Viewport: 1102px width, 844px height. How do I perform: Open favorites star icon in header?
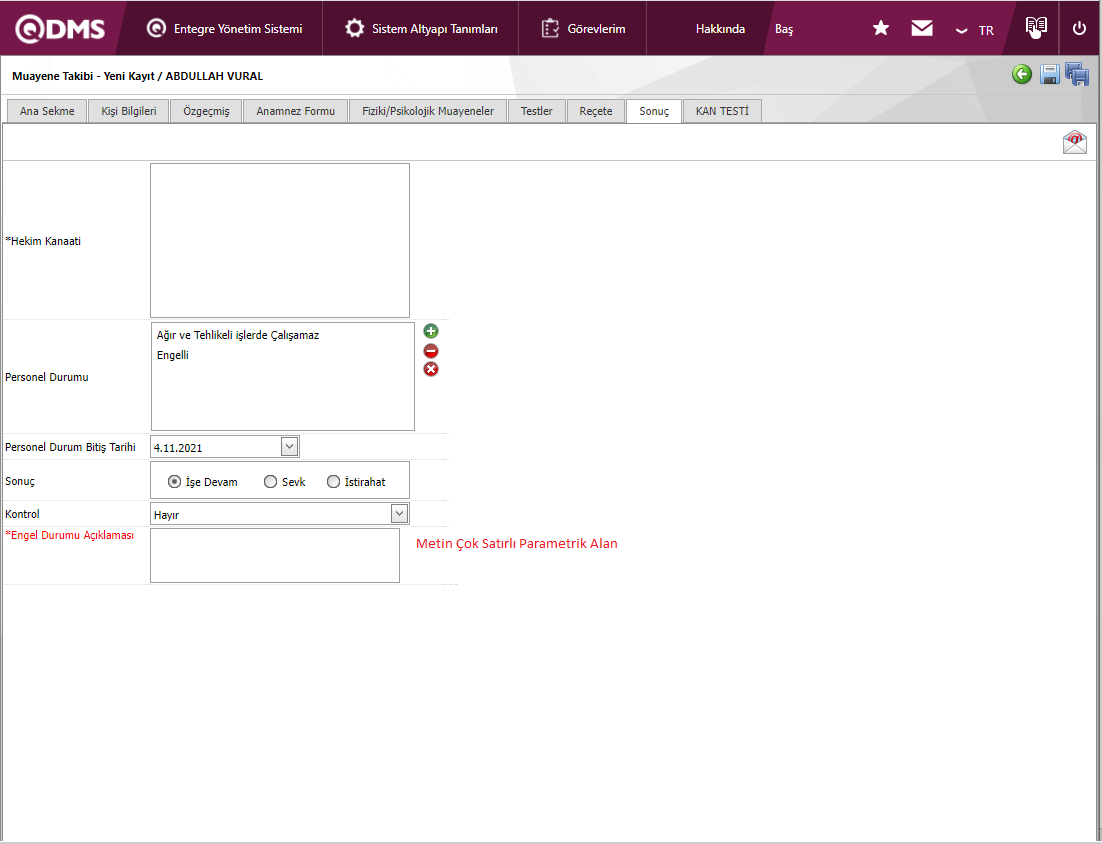pyautogui.click(x=881, y=28)
